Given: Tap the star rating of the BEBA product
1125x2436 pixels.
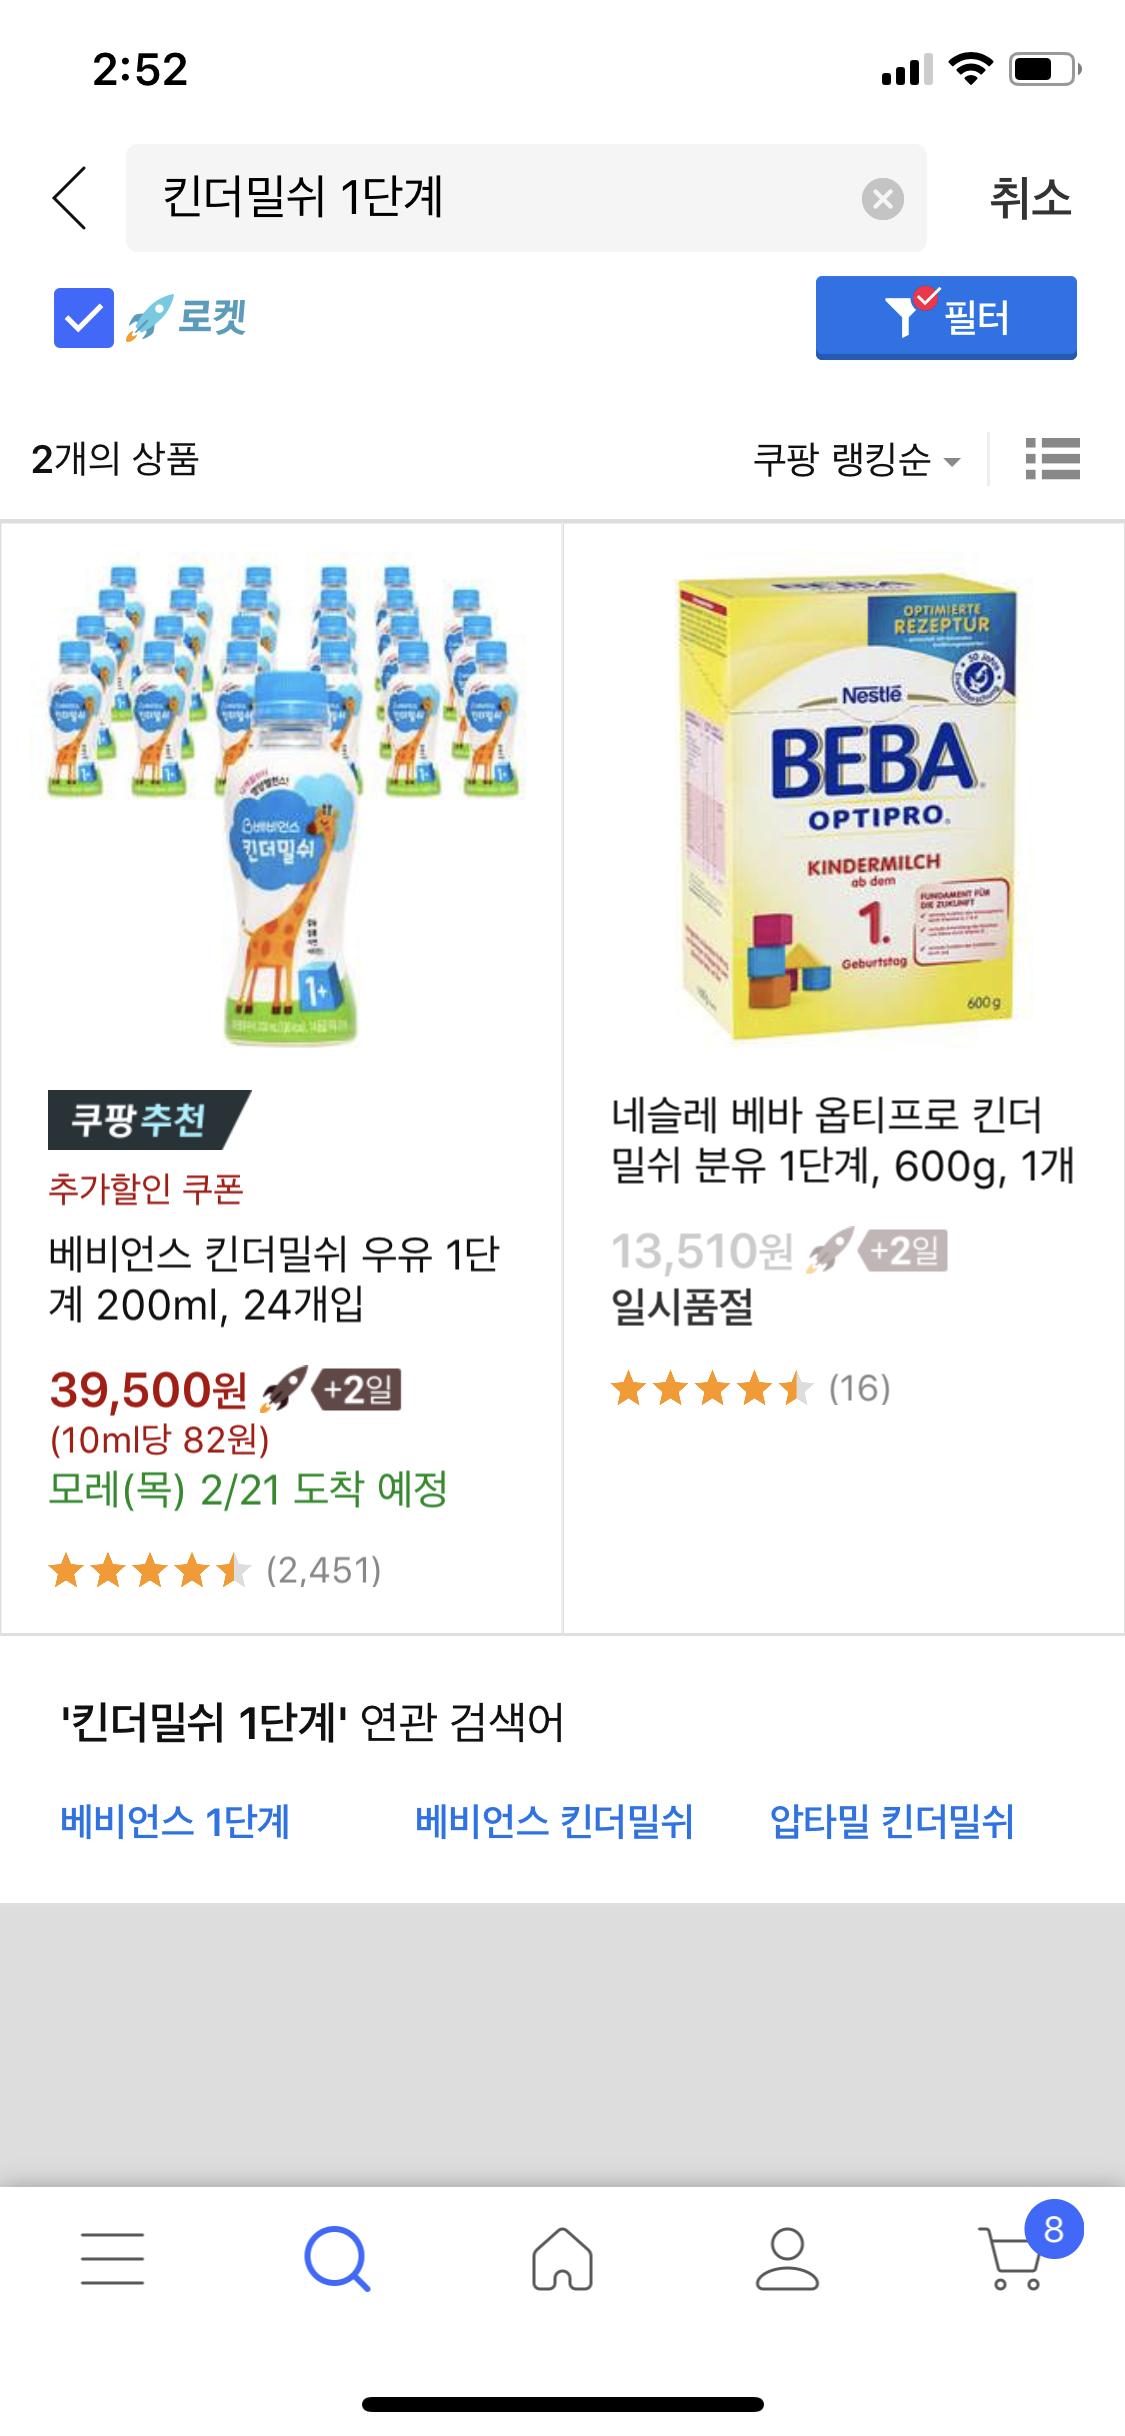Looking at the screenshot, I should coord(712,1388).
